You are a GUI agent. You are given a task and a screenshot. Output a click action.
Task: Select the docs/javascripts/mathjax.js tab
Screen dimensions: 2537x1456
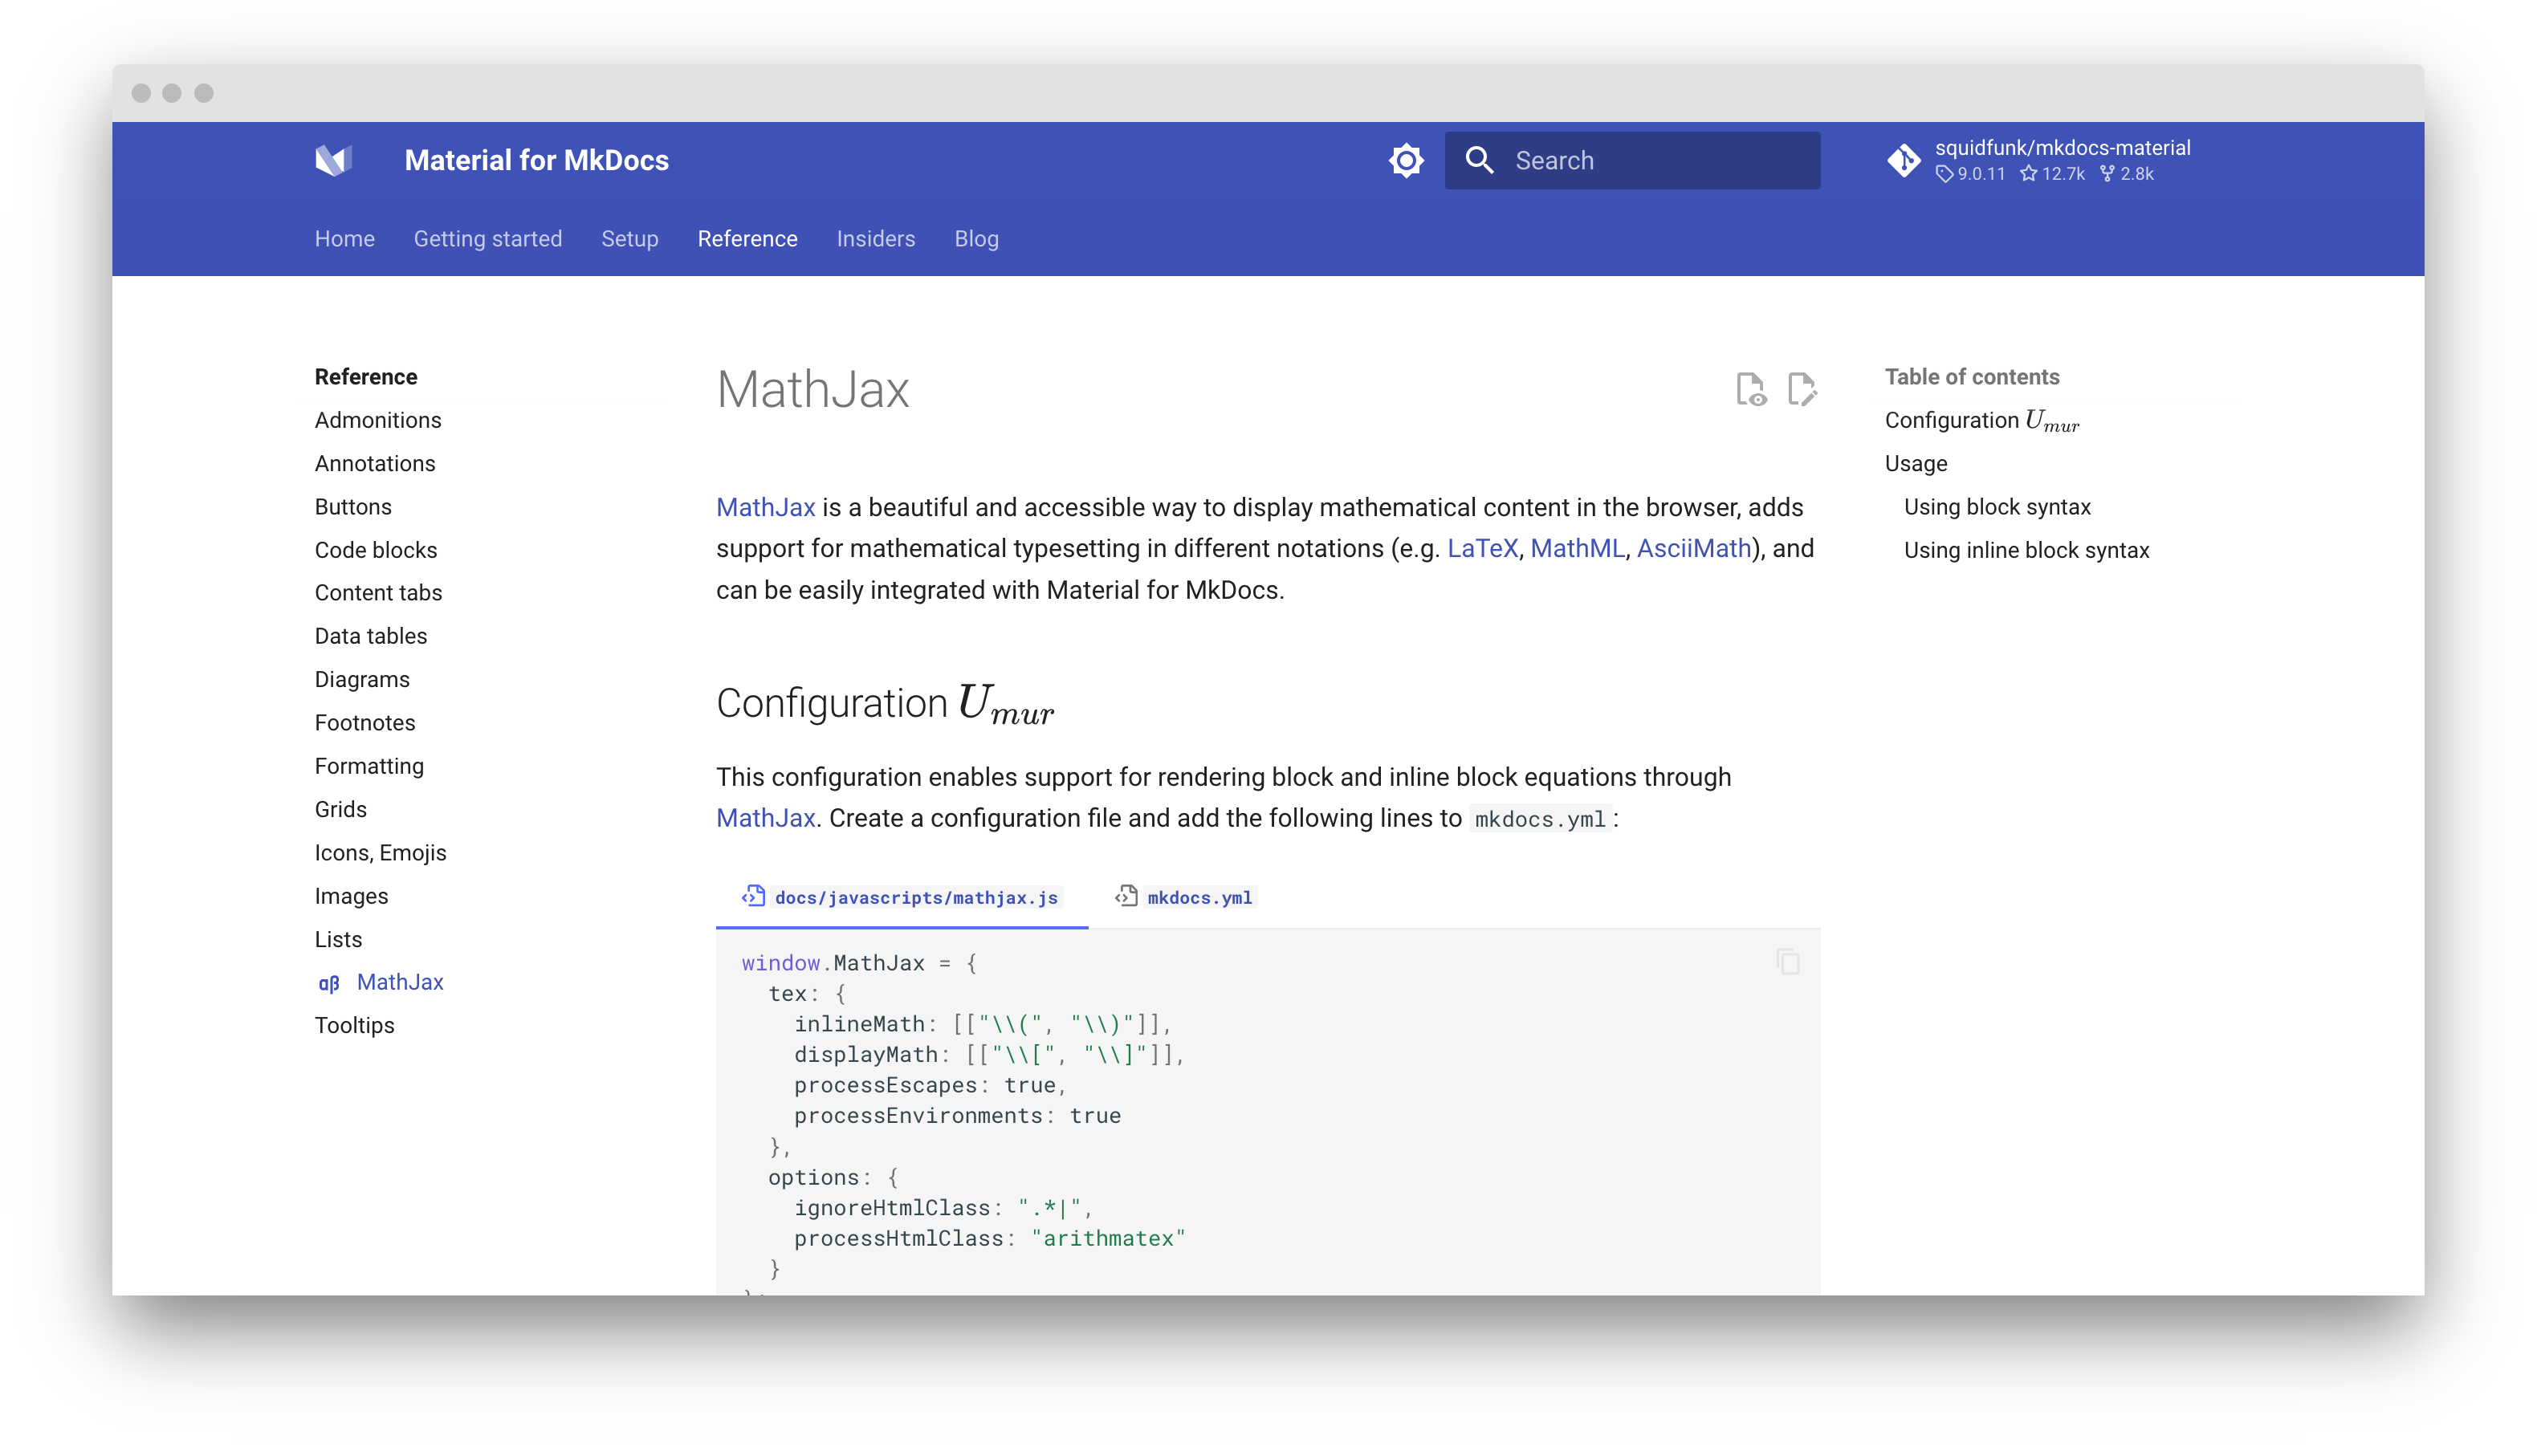pos(916,897)
